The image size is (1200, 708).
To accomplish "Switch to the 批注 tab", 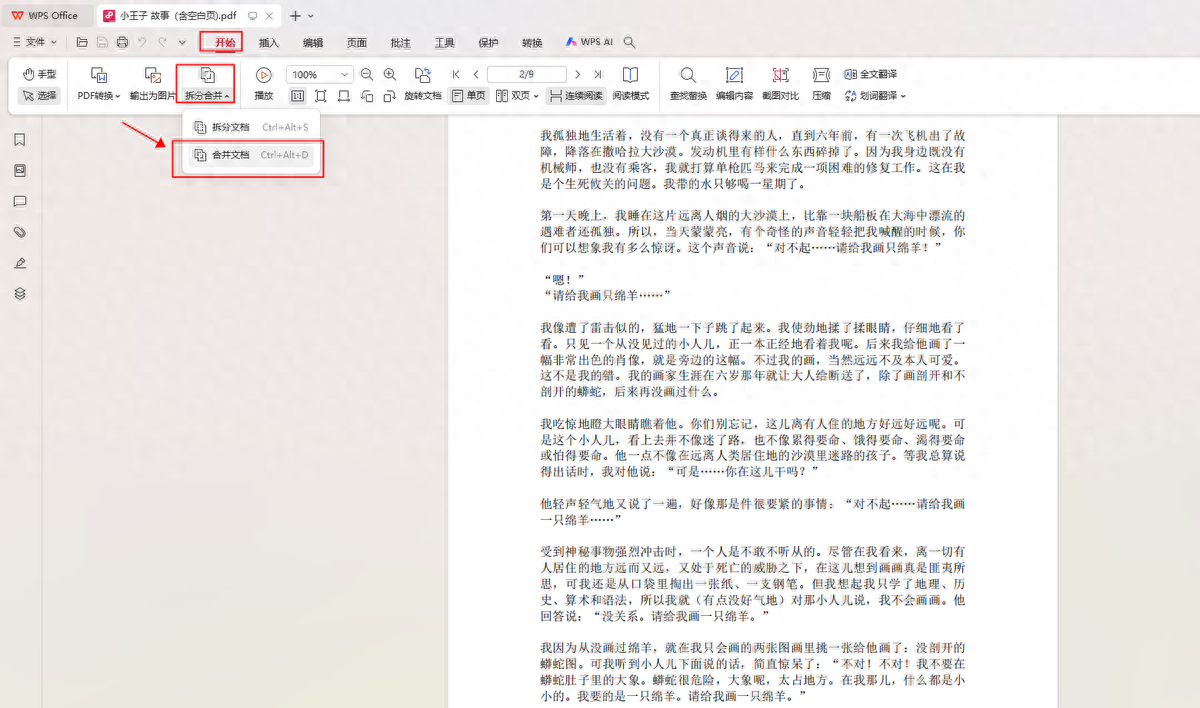I will (x=401, y=43).
